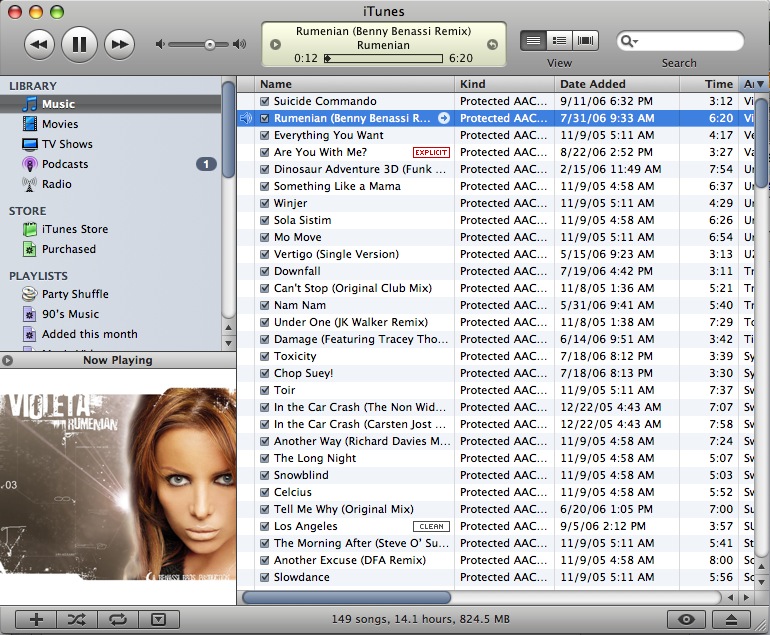Skip forward to the next track
Image resolution: width=770 pixels, height=635 pixels.
119,44
